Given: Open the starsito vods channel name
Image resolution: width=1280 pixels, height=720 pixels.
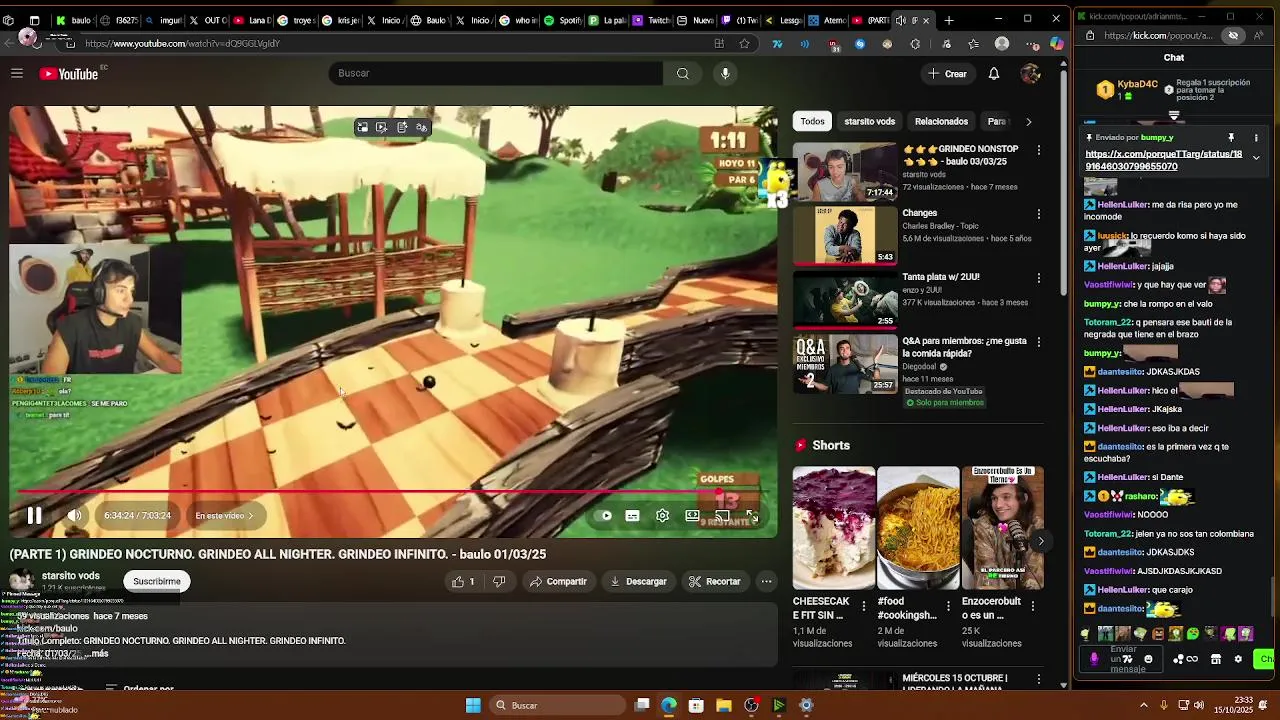Looking at the screenshot, I should coord(70,576).
